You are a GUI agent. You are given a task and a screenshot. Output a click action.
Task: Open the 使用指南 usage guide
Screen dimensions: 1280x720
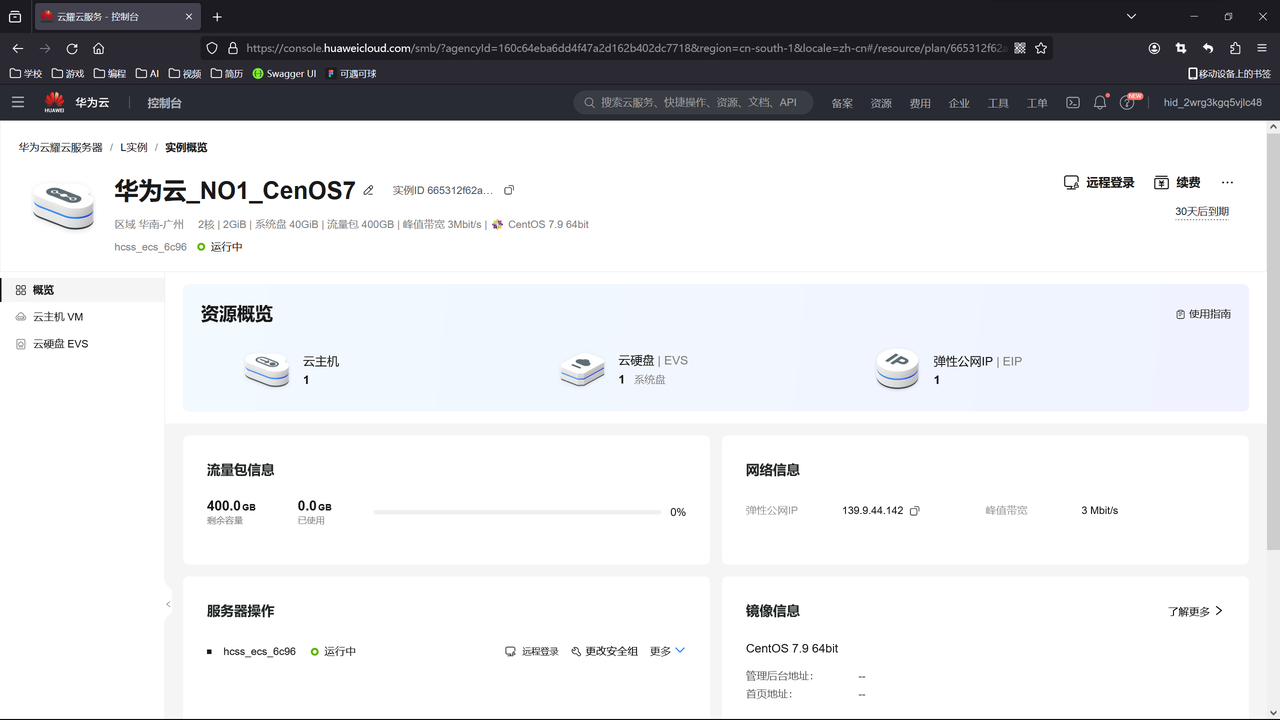click(x=1203, y=314)
